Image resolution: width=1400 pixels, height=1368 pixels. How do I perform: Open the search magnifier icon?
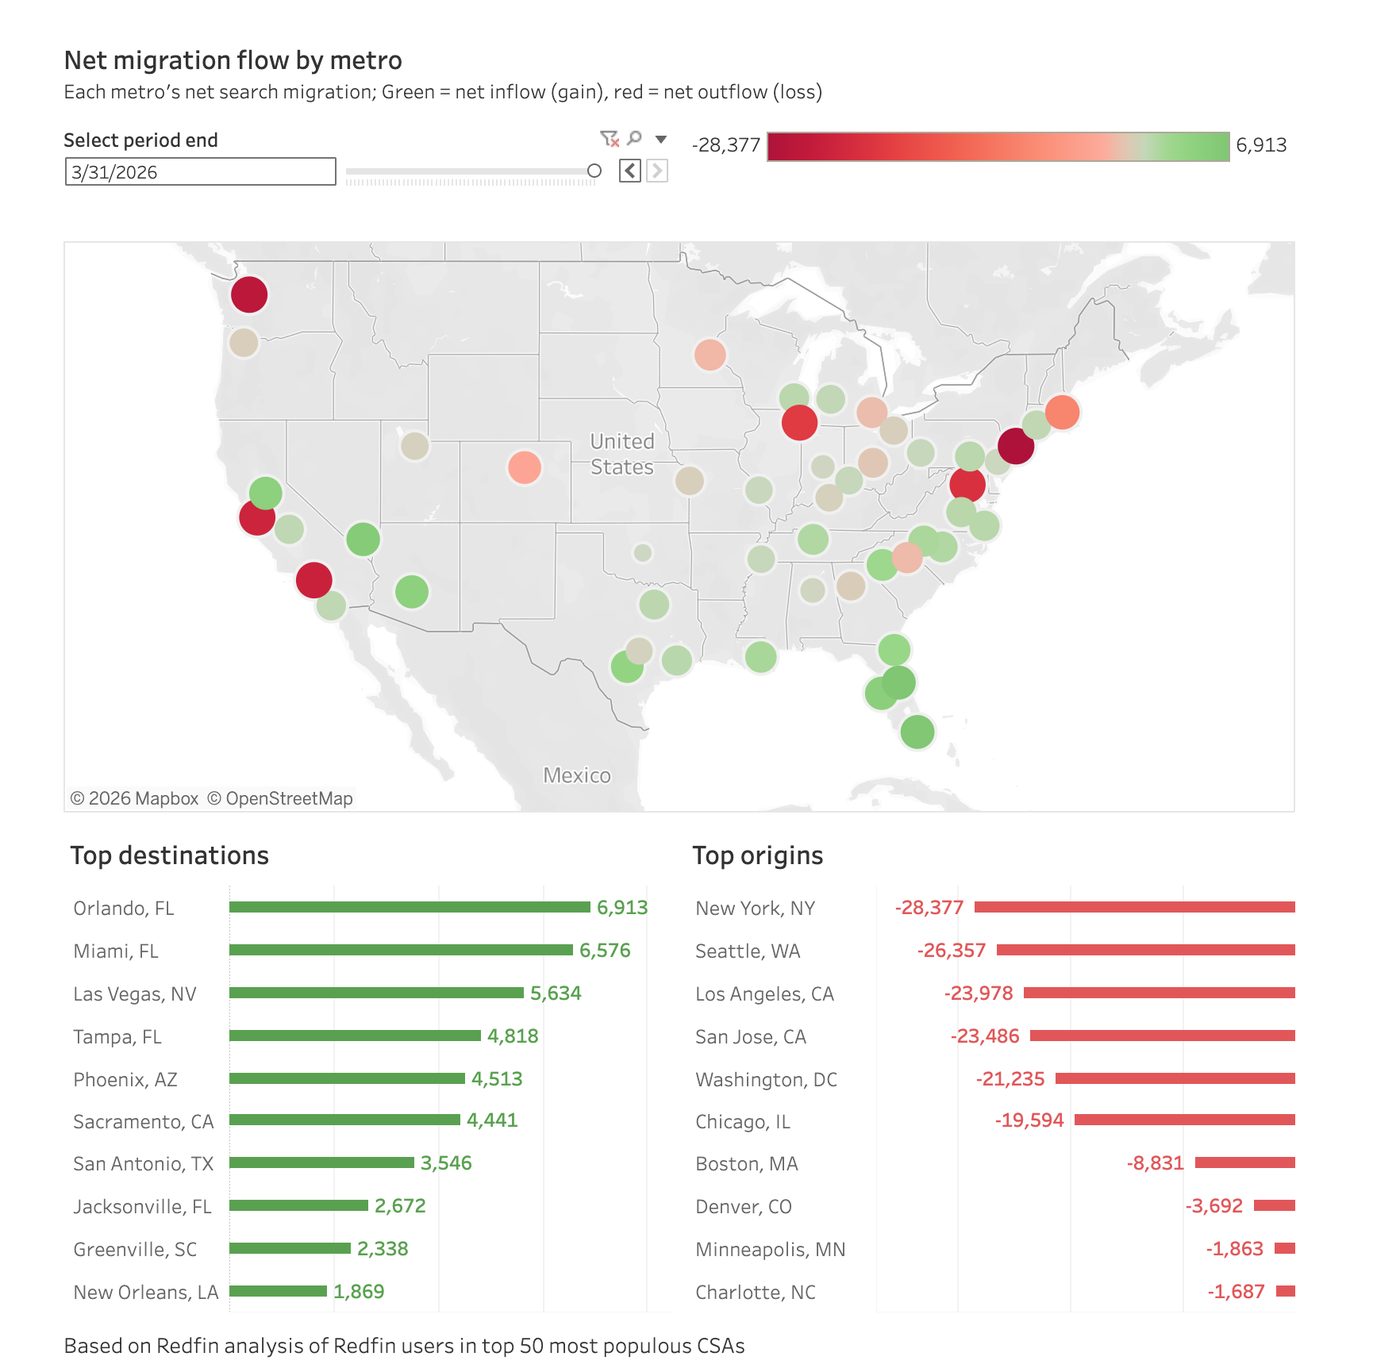634,138
